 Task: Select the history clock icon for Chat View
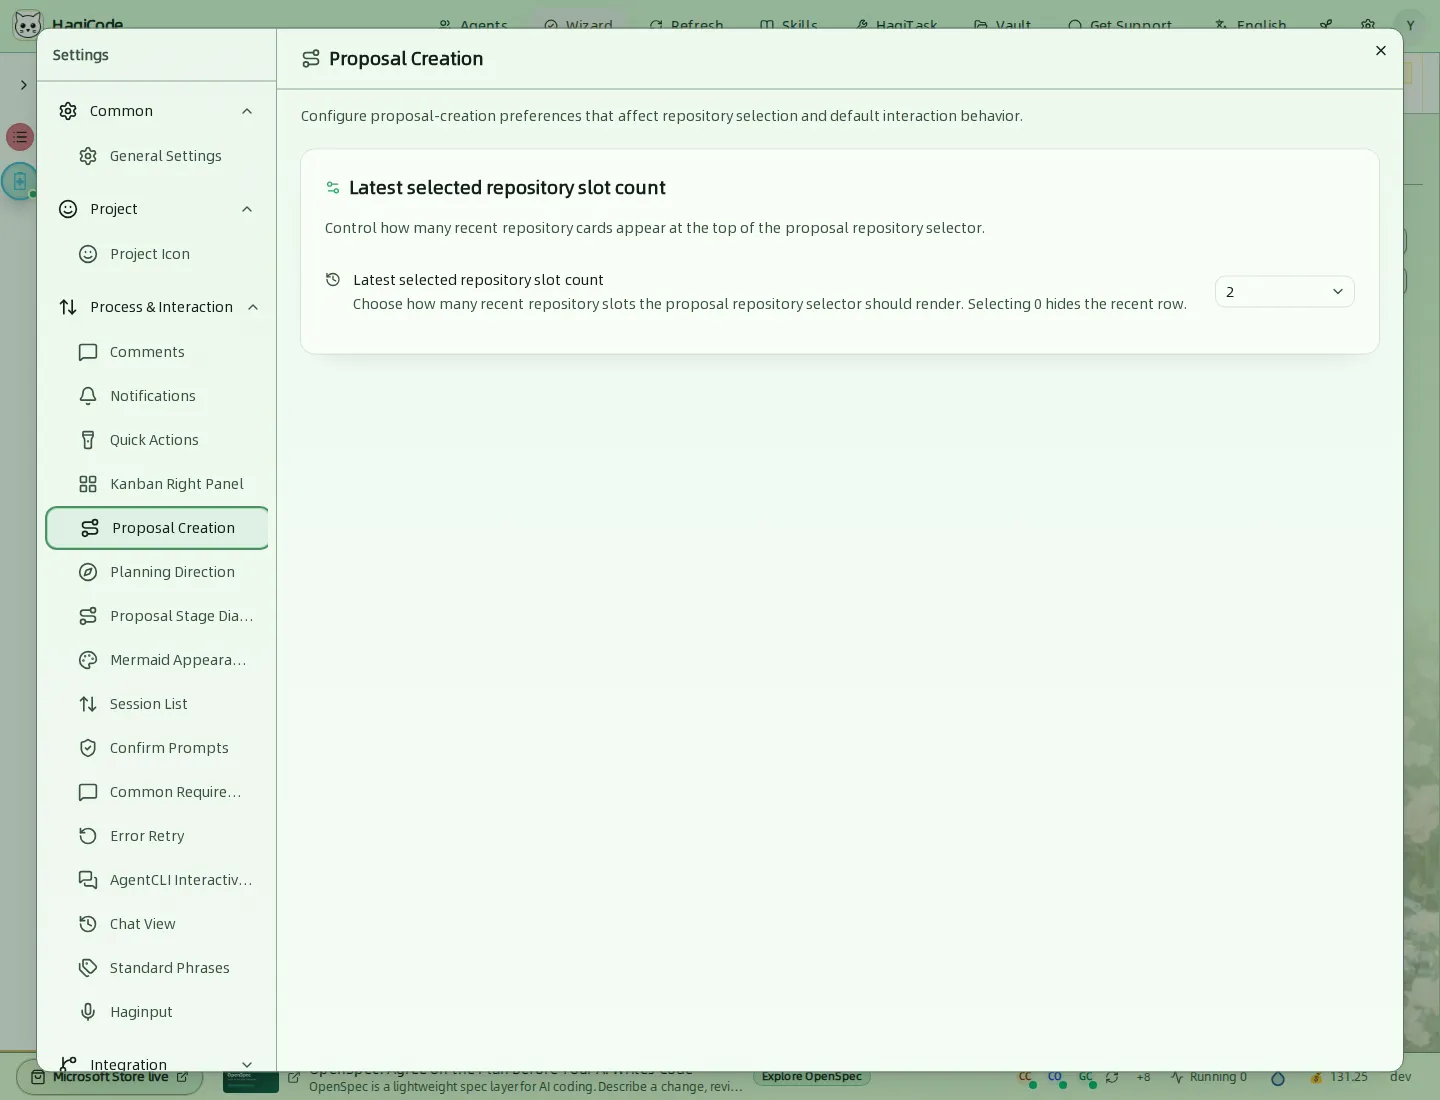click(x=88, y=924)
